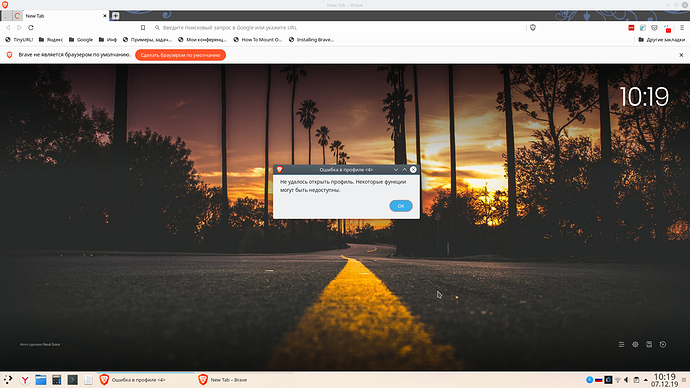Switch keyboard layout via Russian flag
Viewport: 690px width, 388px height.
coord(598,380)
